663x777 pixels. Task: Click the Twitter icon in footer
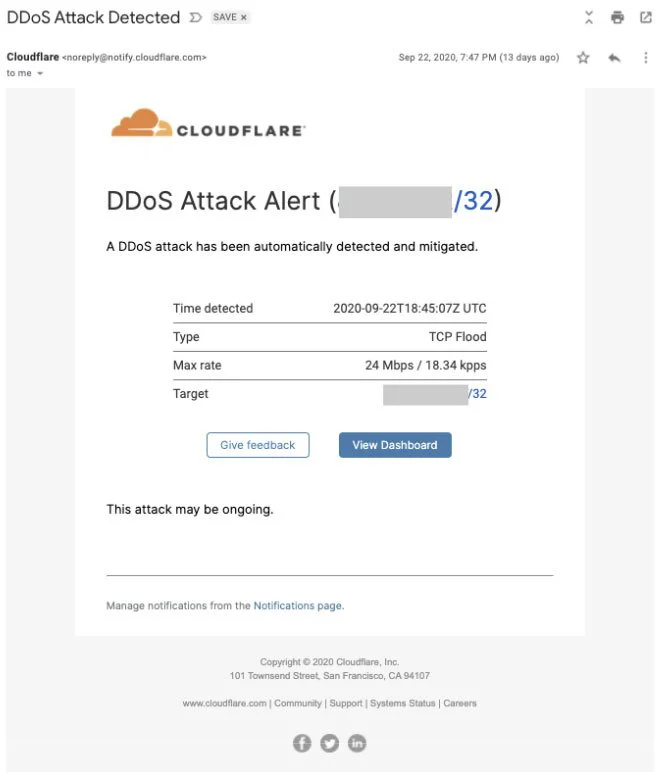[330, 743]
